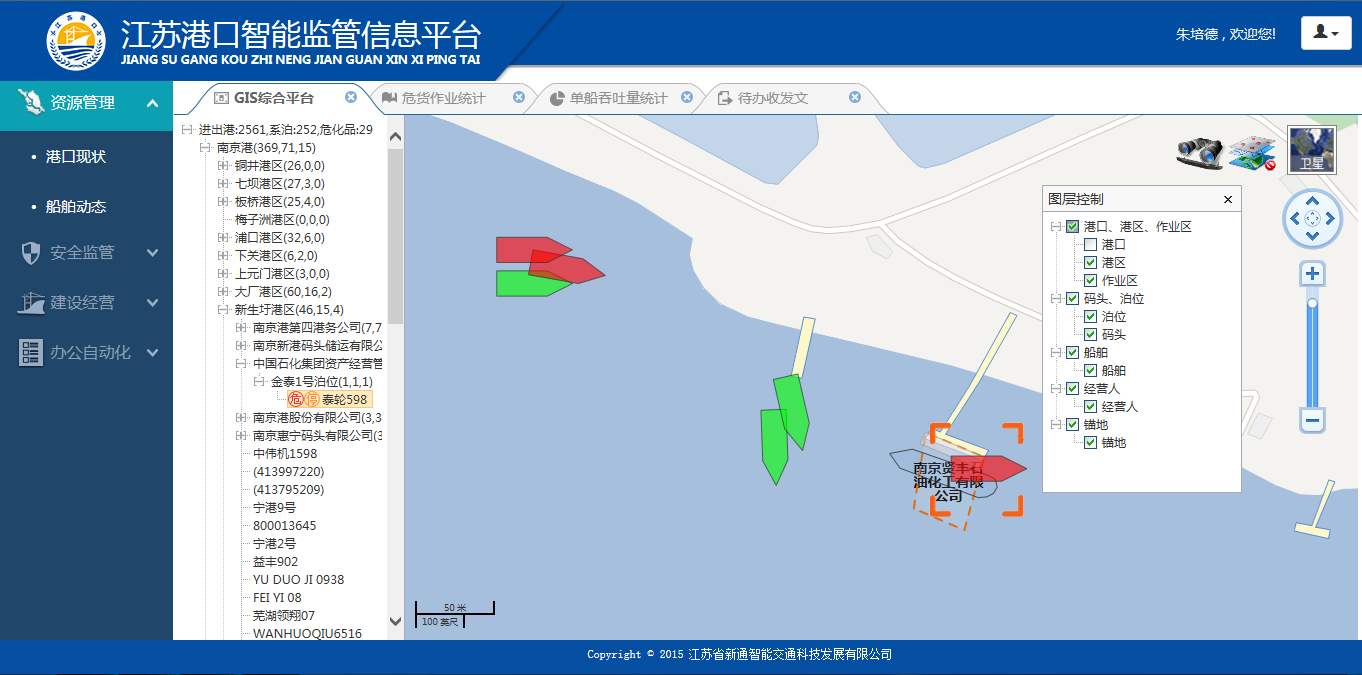
Task: Click the binoculars search icon on map
Action: pos(1199,151)
